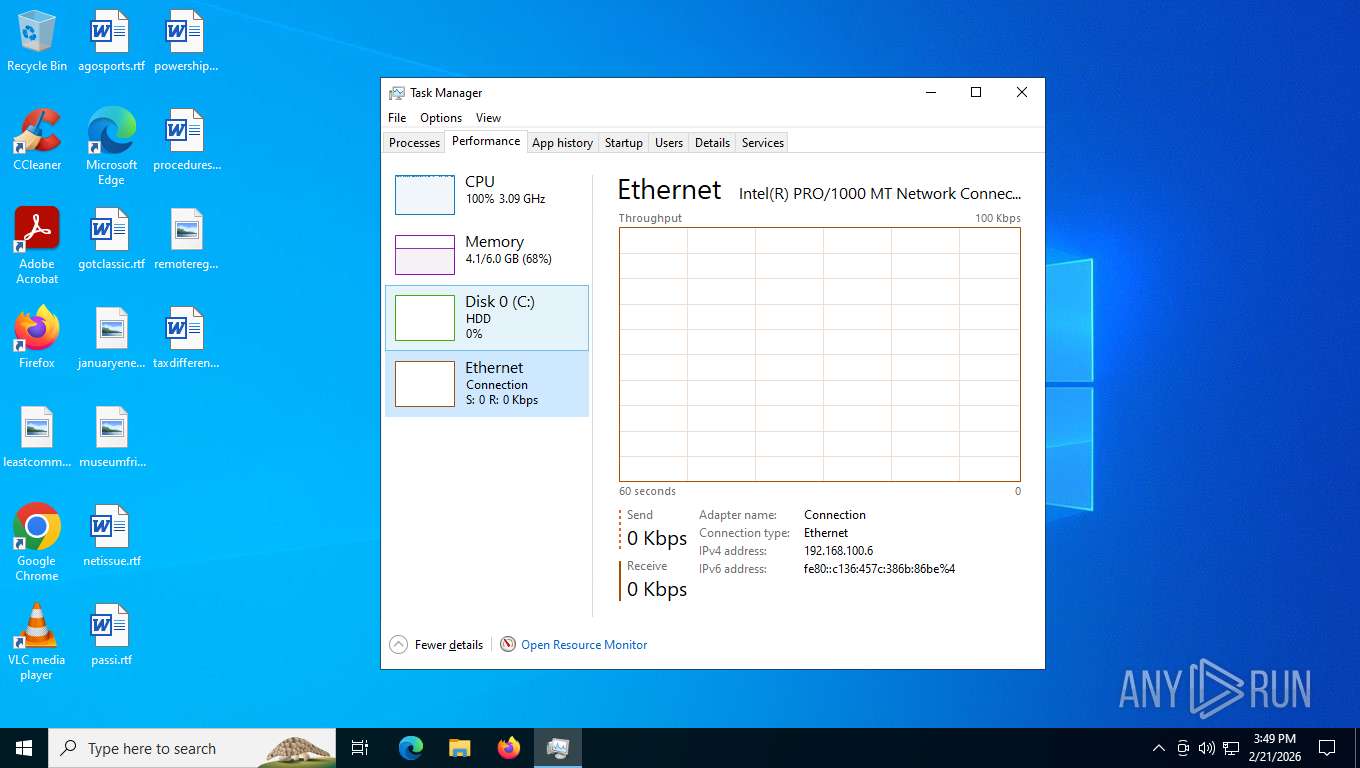The width and height of the screenshot is (1360, 768).
Task: Open Firefox from the taskbar
Action: [509, 748]
